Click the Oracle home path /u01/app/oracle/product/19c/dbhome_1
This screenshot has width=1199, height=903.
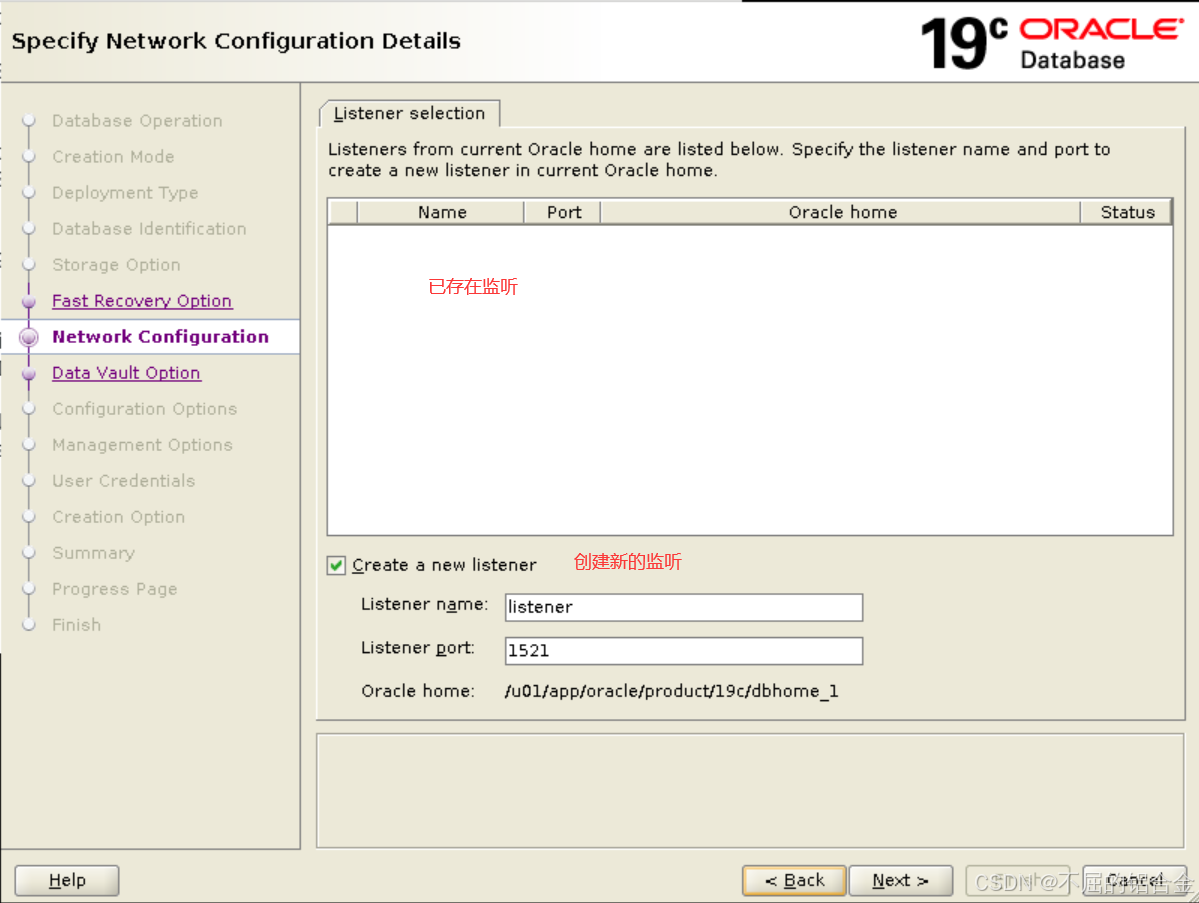pos(671,691)
